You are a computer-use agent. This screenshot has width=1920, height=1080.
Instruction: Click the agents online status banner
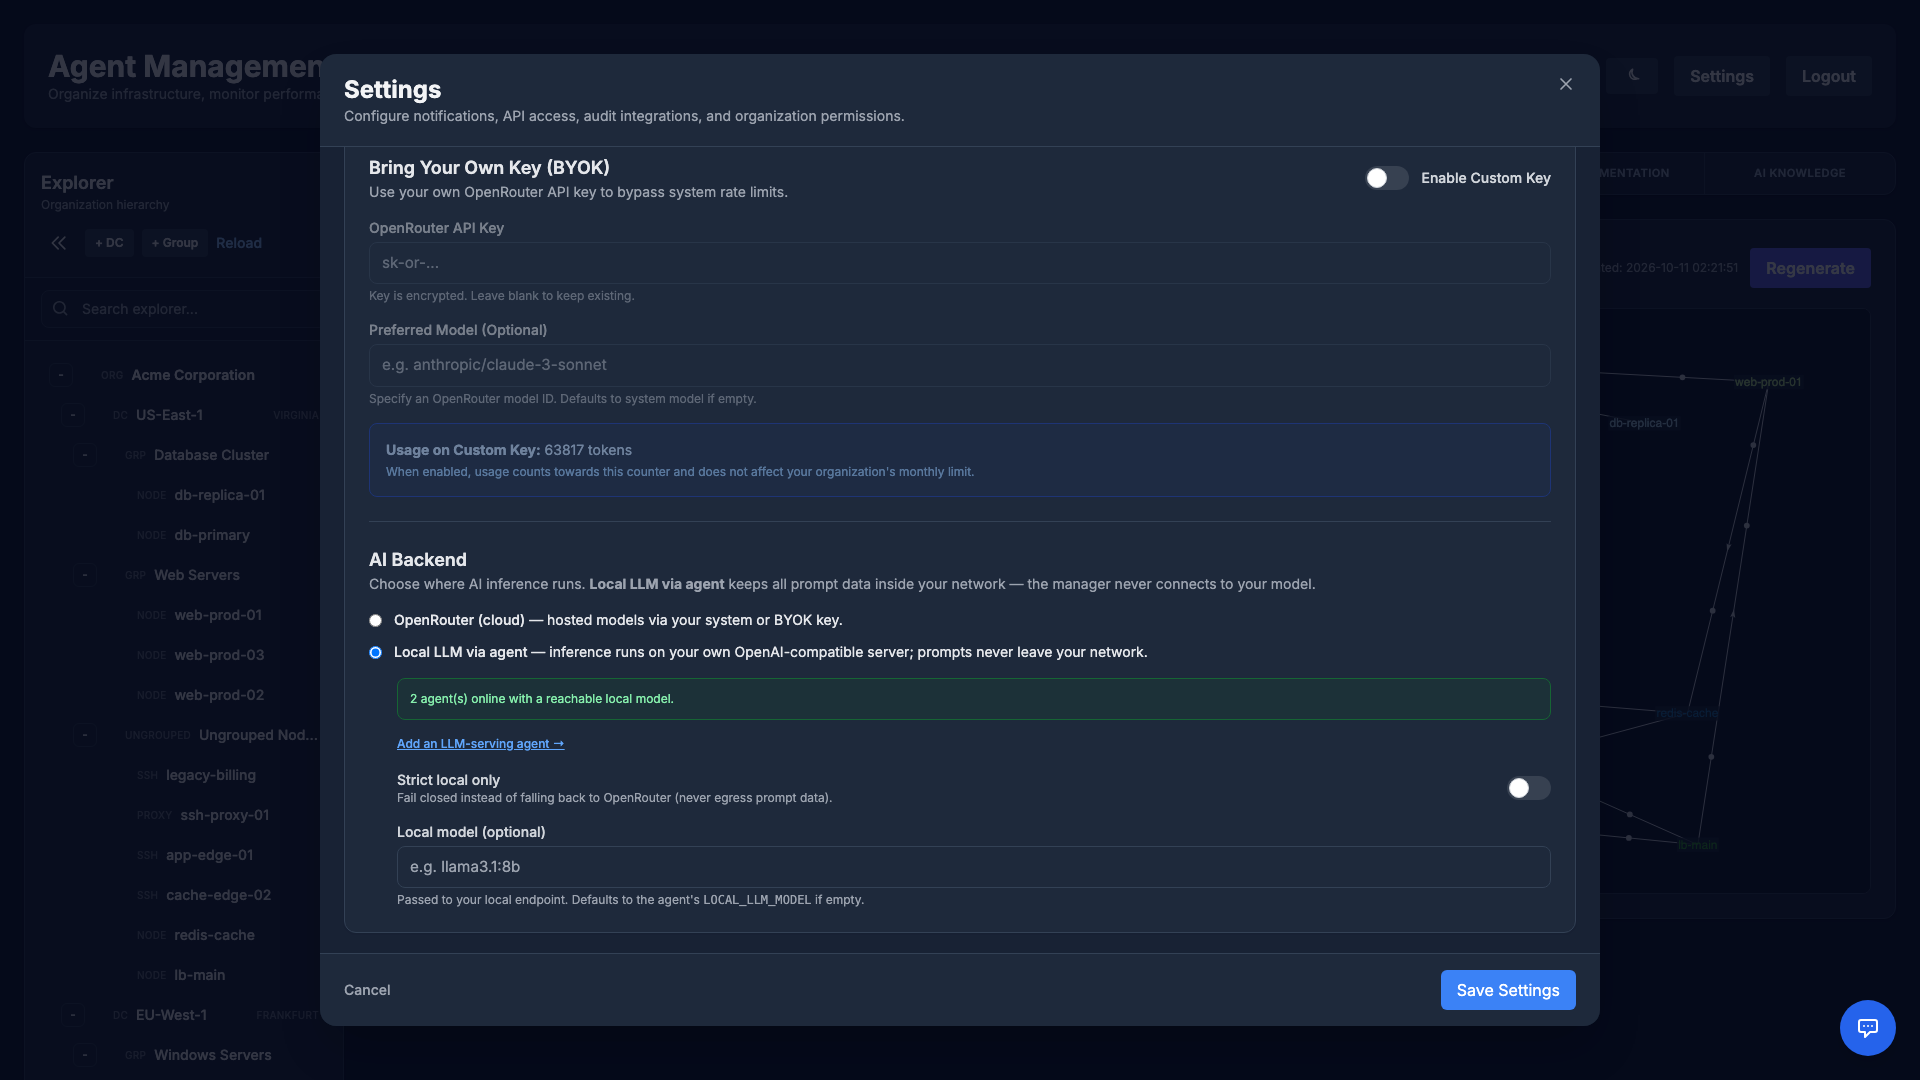point(973,699)
